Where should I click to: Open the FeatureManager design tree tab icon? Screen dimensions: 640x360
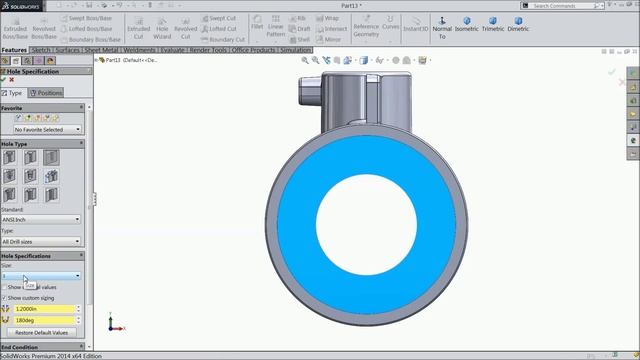(5, 61)
